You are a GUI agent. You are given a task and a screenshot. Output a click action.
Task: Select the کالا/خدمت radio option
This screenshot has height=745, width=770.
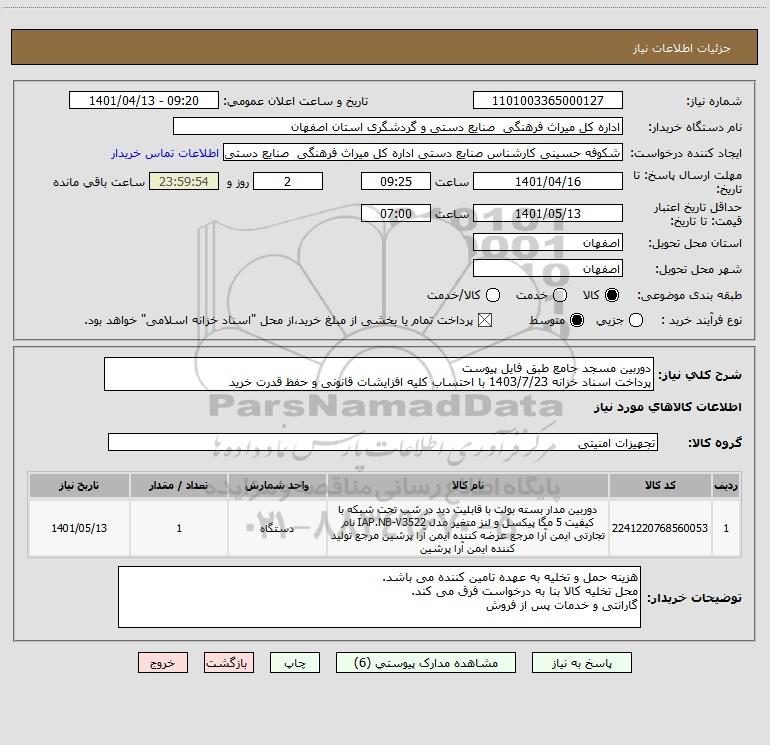pyautogui.click(x=493, y=295)
